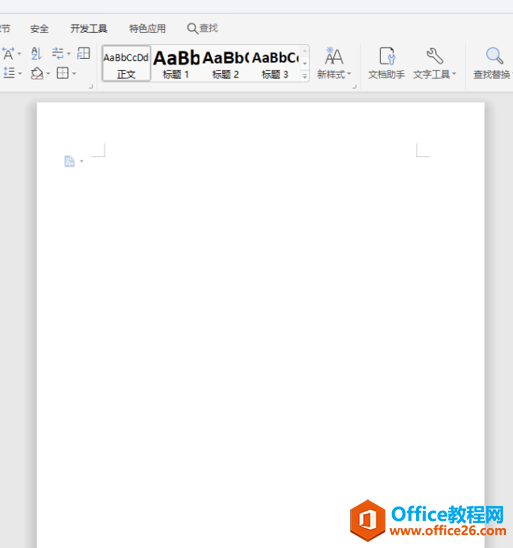
Task: Click the shading paint bucket icon
Action: 37,73
